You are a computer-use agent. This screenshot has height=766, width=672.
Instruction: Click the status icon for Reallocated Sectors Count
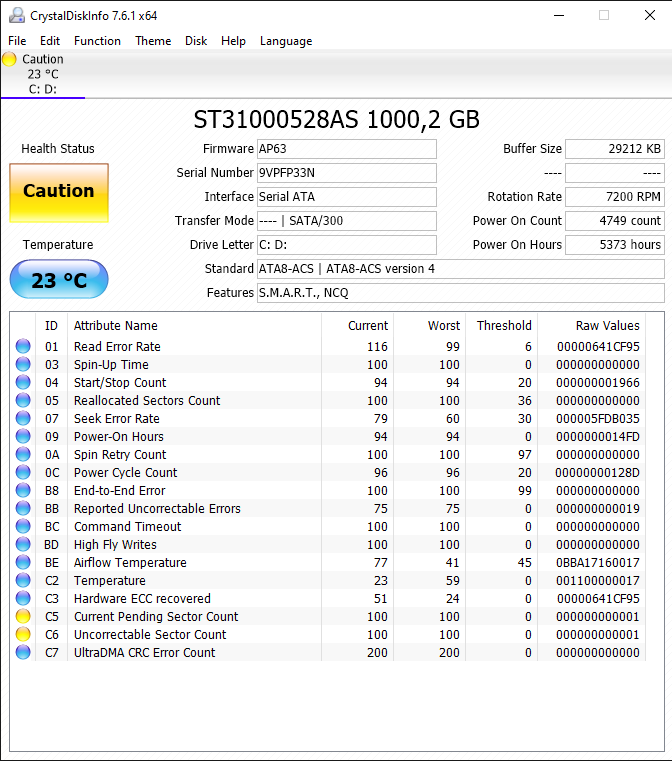click(23, 401)
